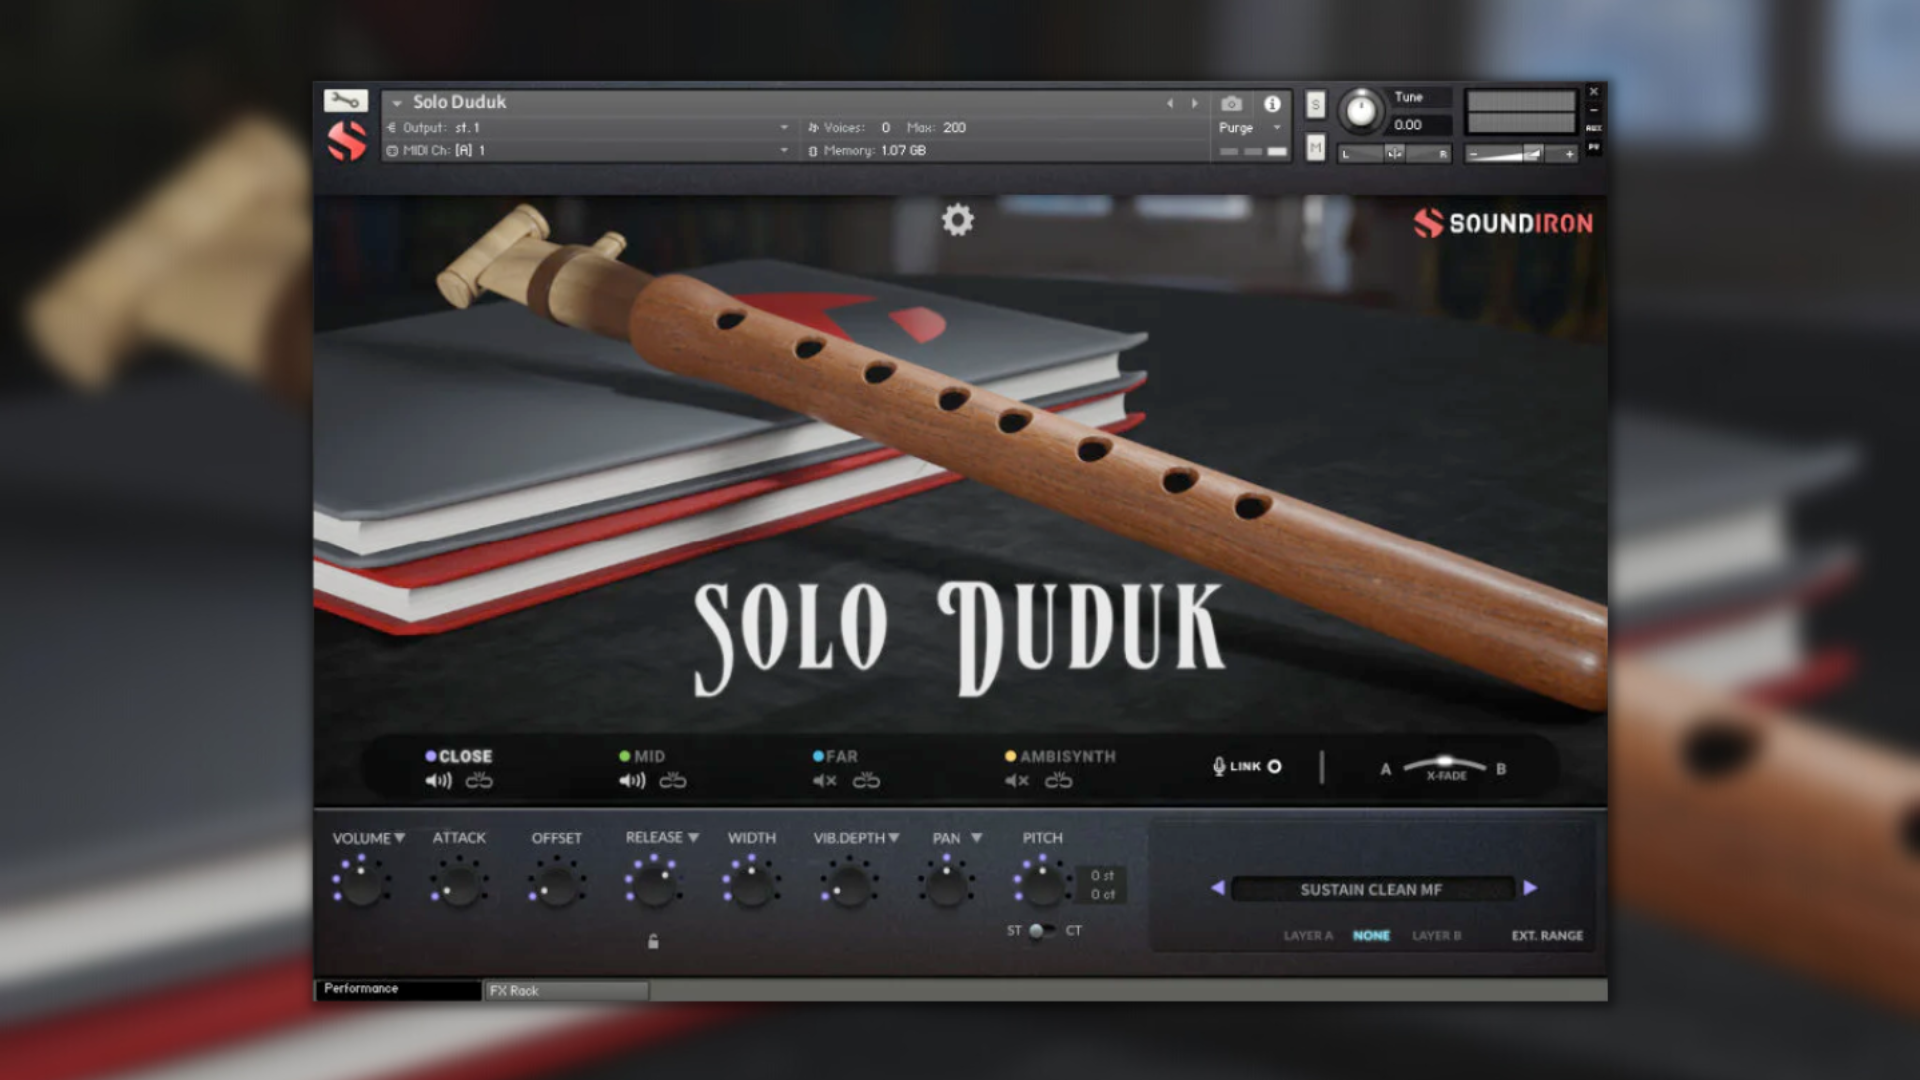Image resolution: width=1920 pixels, height=1080 pixels.
Task: Expand the RELEASE dropdown arrow
Action: click(693, 838)
